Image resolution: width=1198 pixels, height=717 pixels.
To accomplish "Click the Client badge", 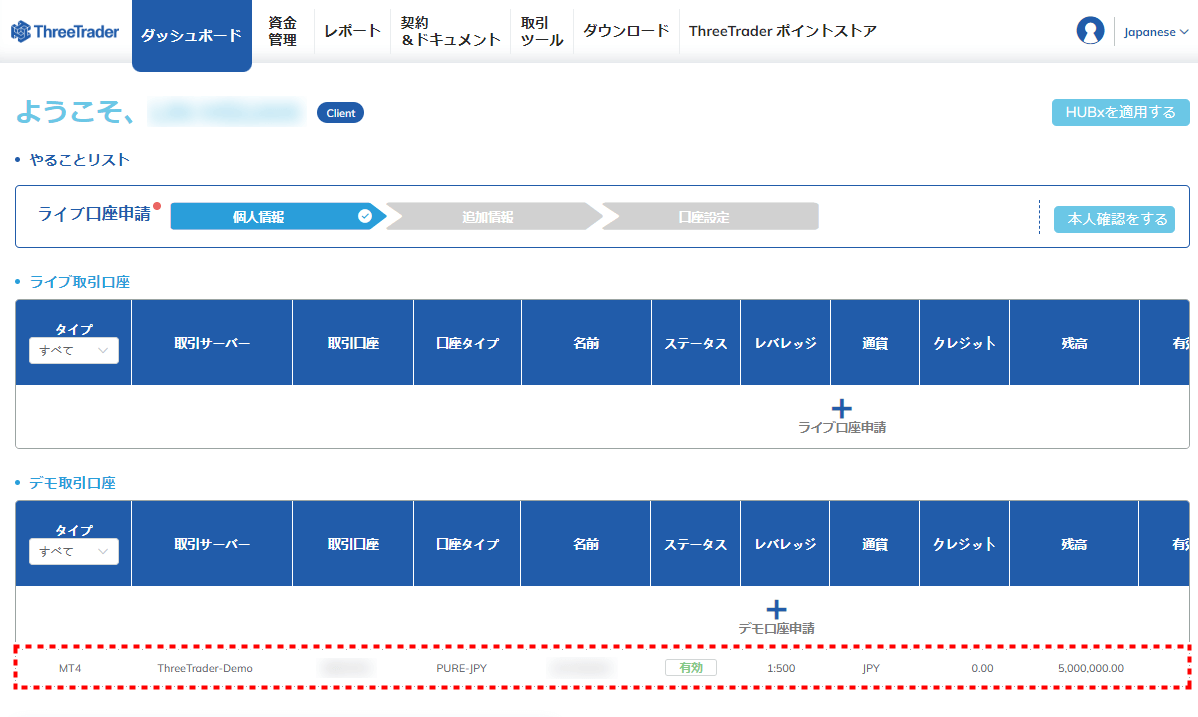I will [341, 113].
